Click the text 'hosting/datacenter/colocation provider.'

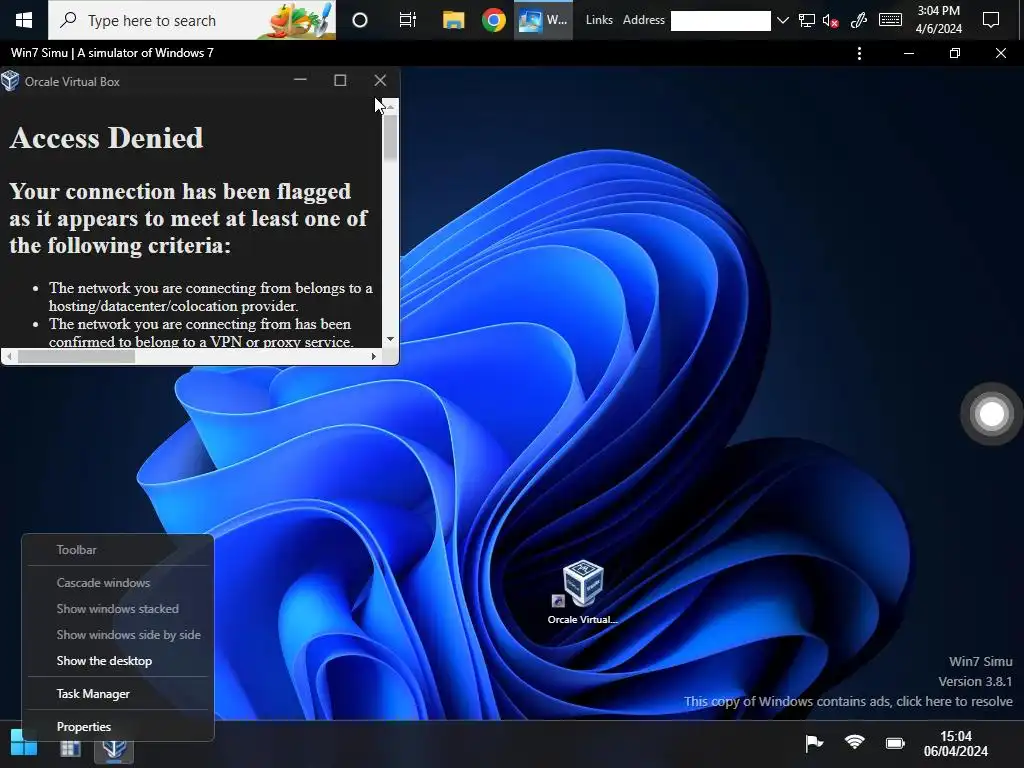tap(173, 306)
